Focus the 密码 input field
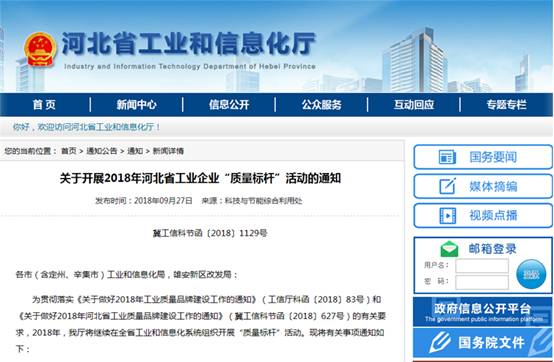This screenshot has height=362, width=554. coord(482,282)
